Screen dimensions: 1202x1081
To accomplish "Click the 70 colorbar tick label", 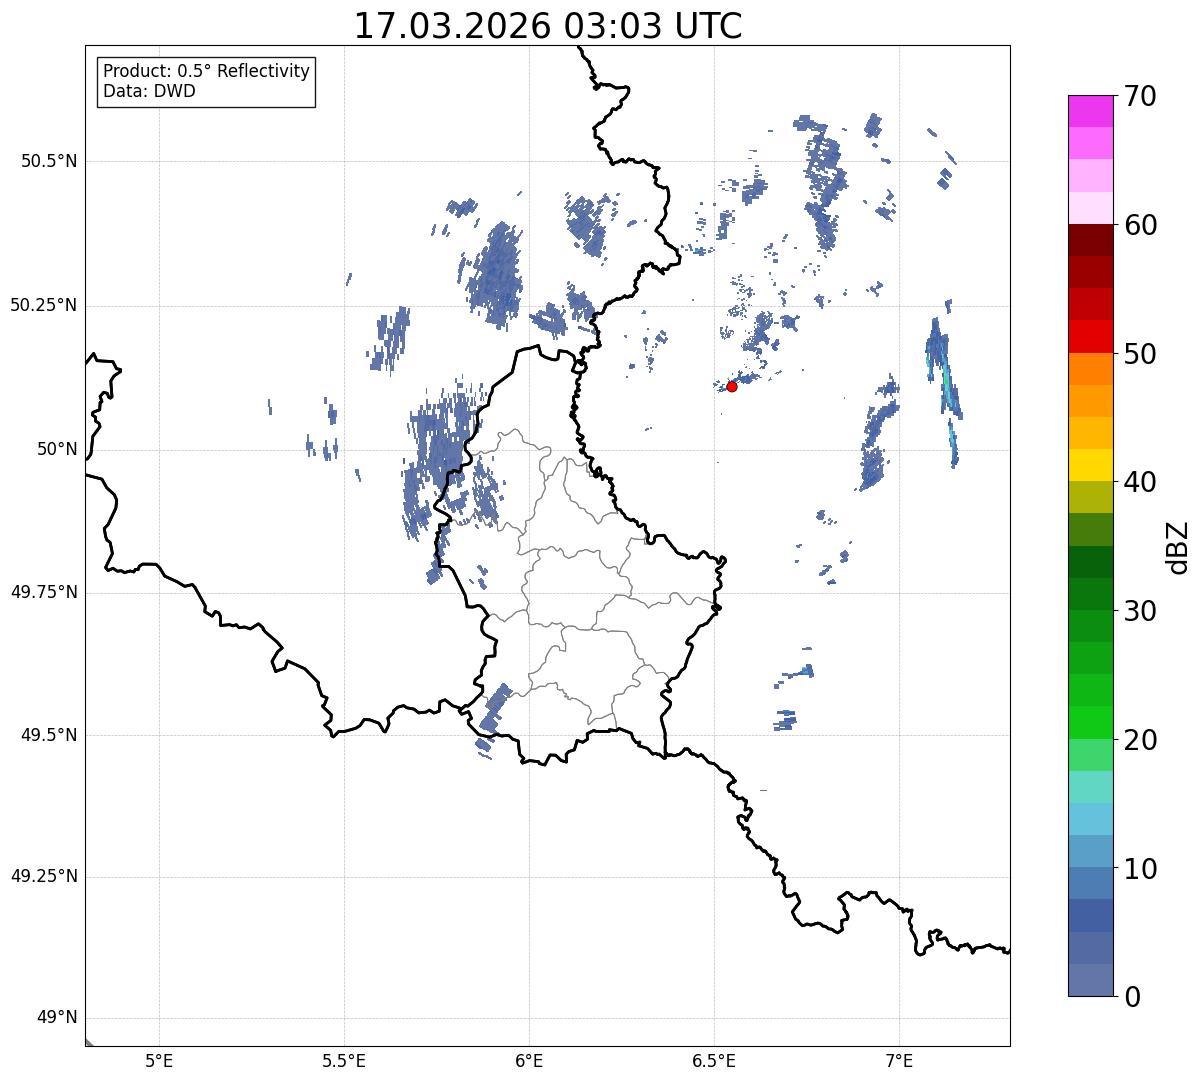I will (1139, 96).
